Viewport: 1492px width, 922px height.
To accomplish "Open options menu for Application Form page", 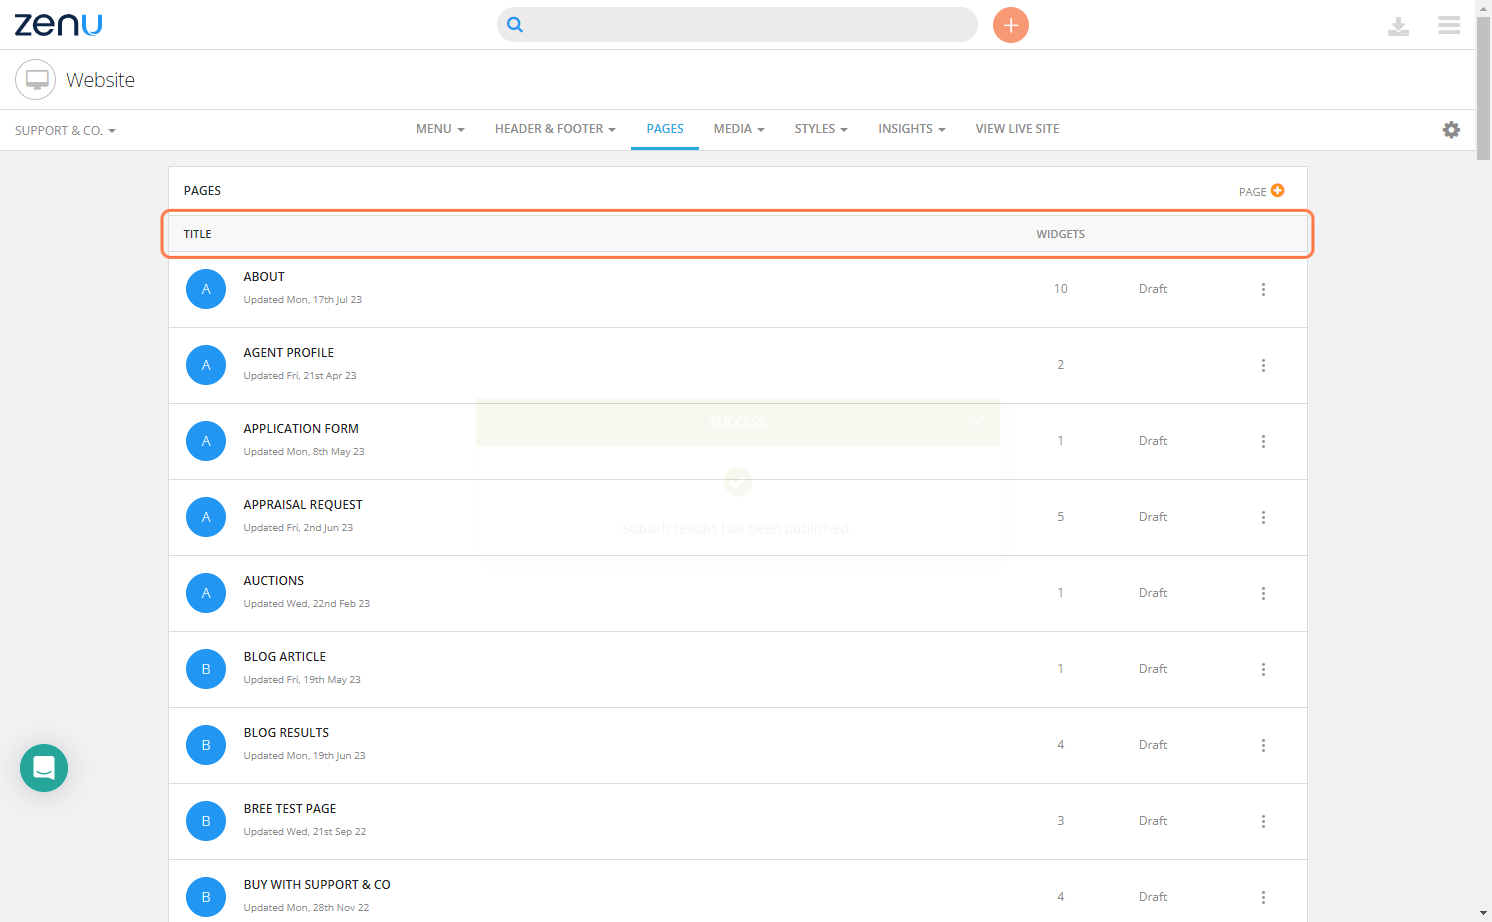I will tap(1263, 441).
